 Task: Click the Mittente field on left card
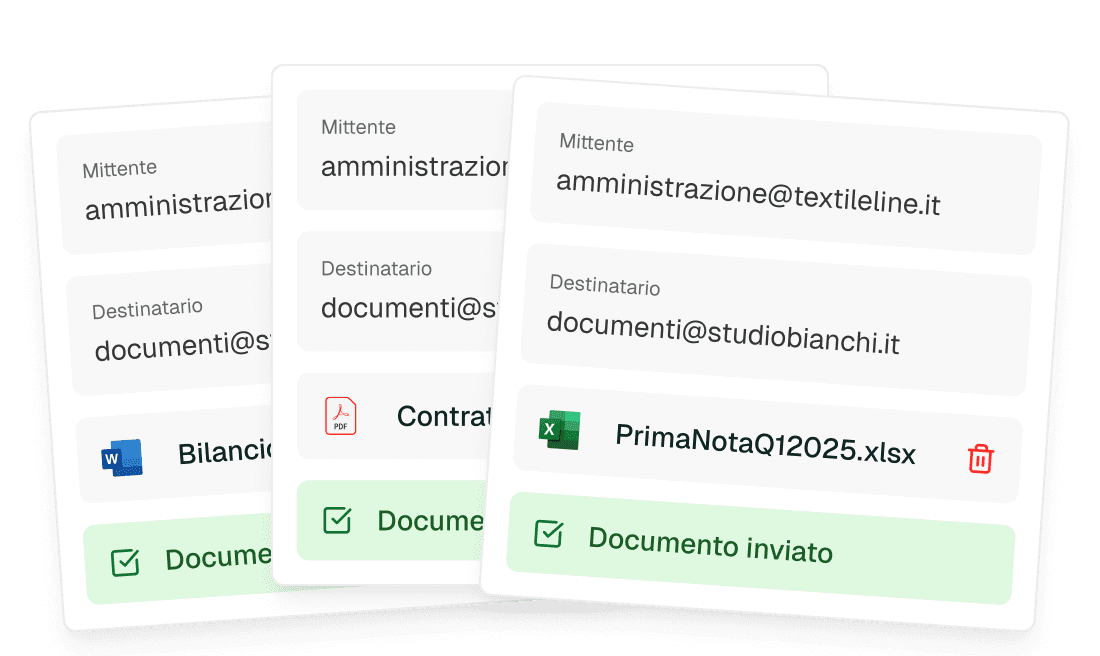(166, 189)
